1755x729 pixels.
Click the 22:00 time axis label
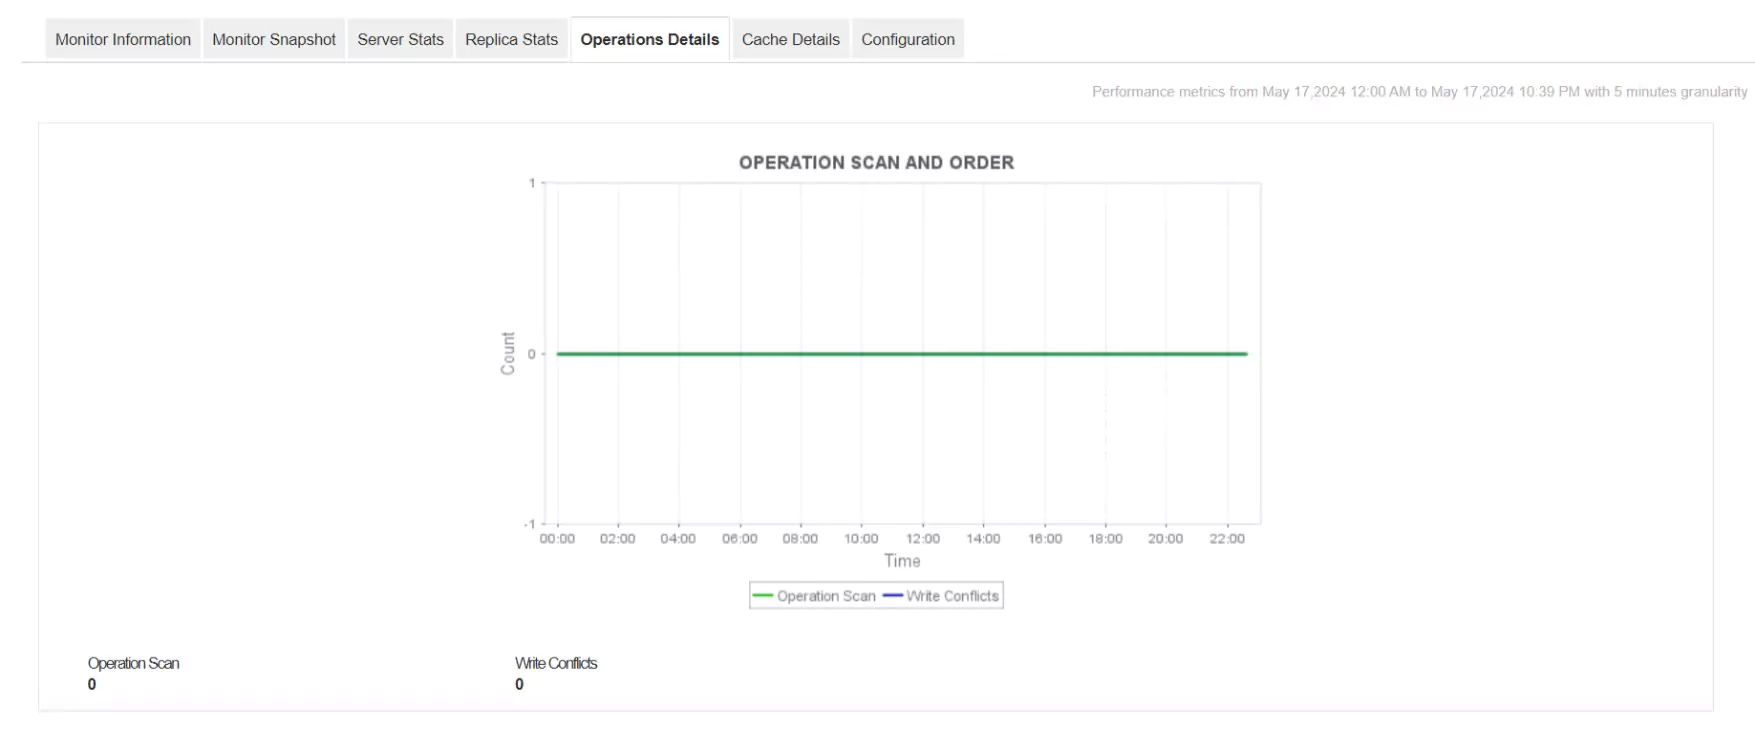(x=1227, y=539)
